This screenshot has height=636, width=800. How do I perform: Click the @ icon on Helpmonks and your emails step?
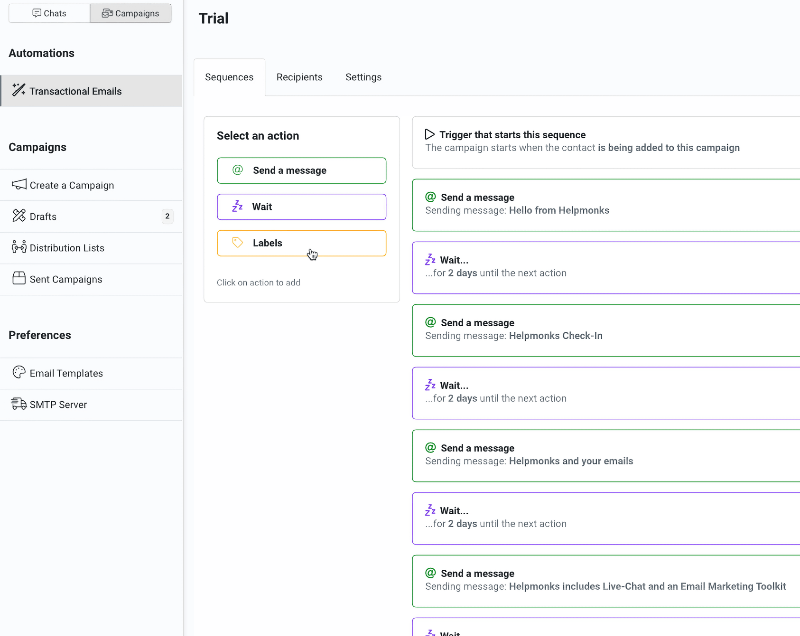pyautogui.click(x=431, y=448)
